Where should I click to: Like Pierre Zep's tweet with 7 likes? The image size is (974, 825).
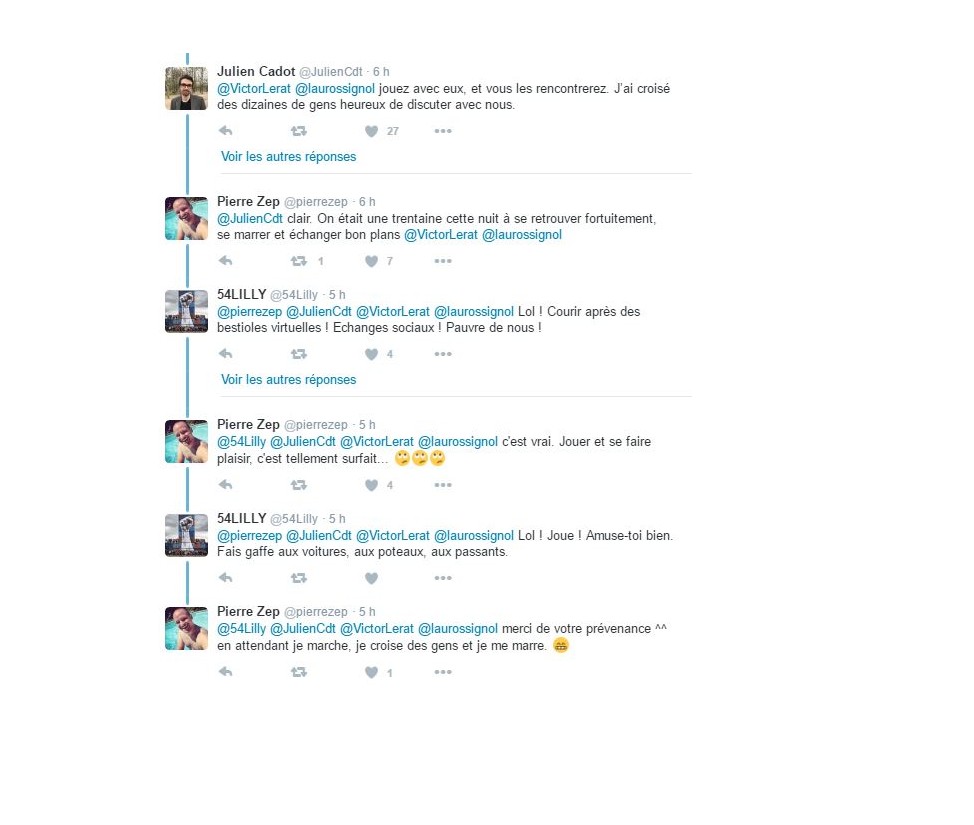coord(371,261)
